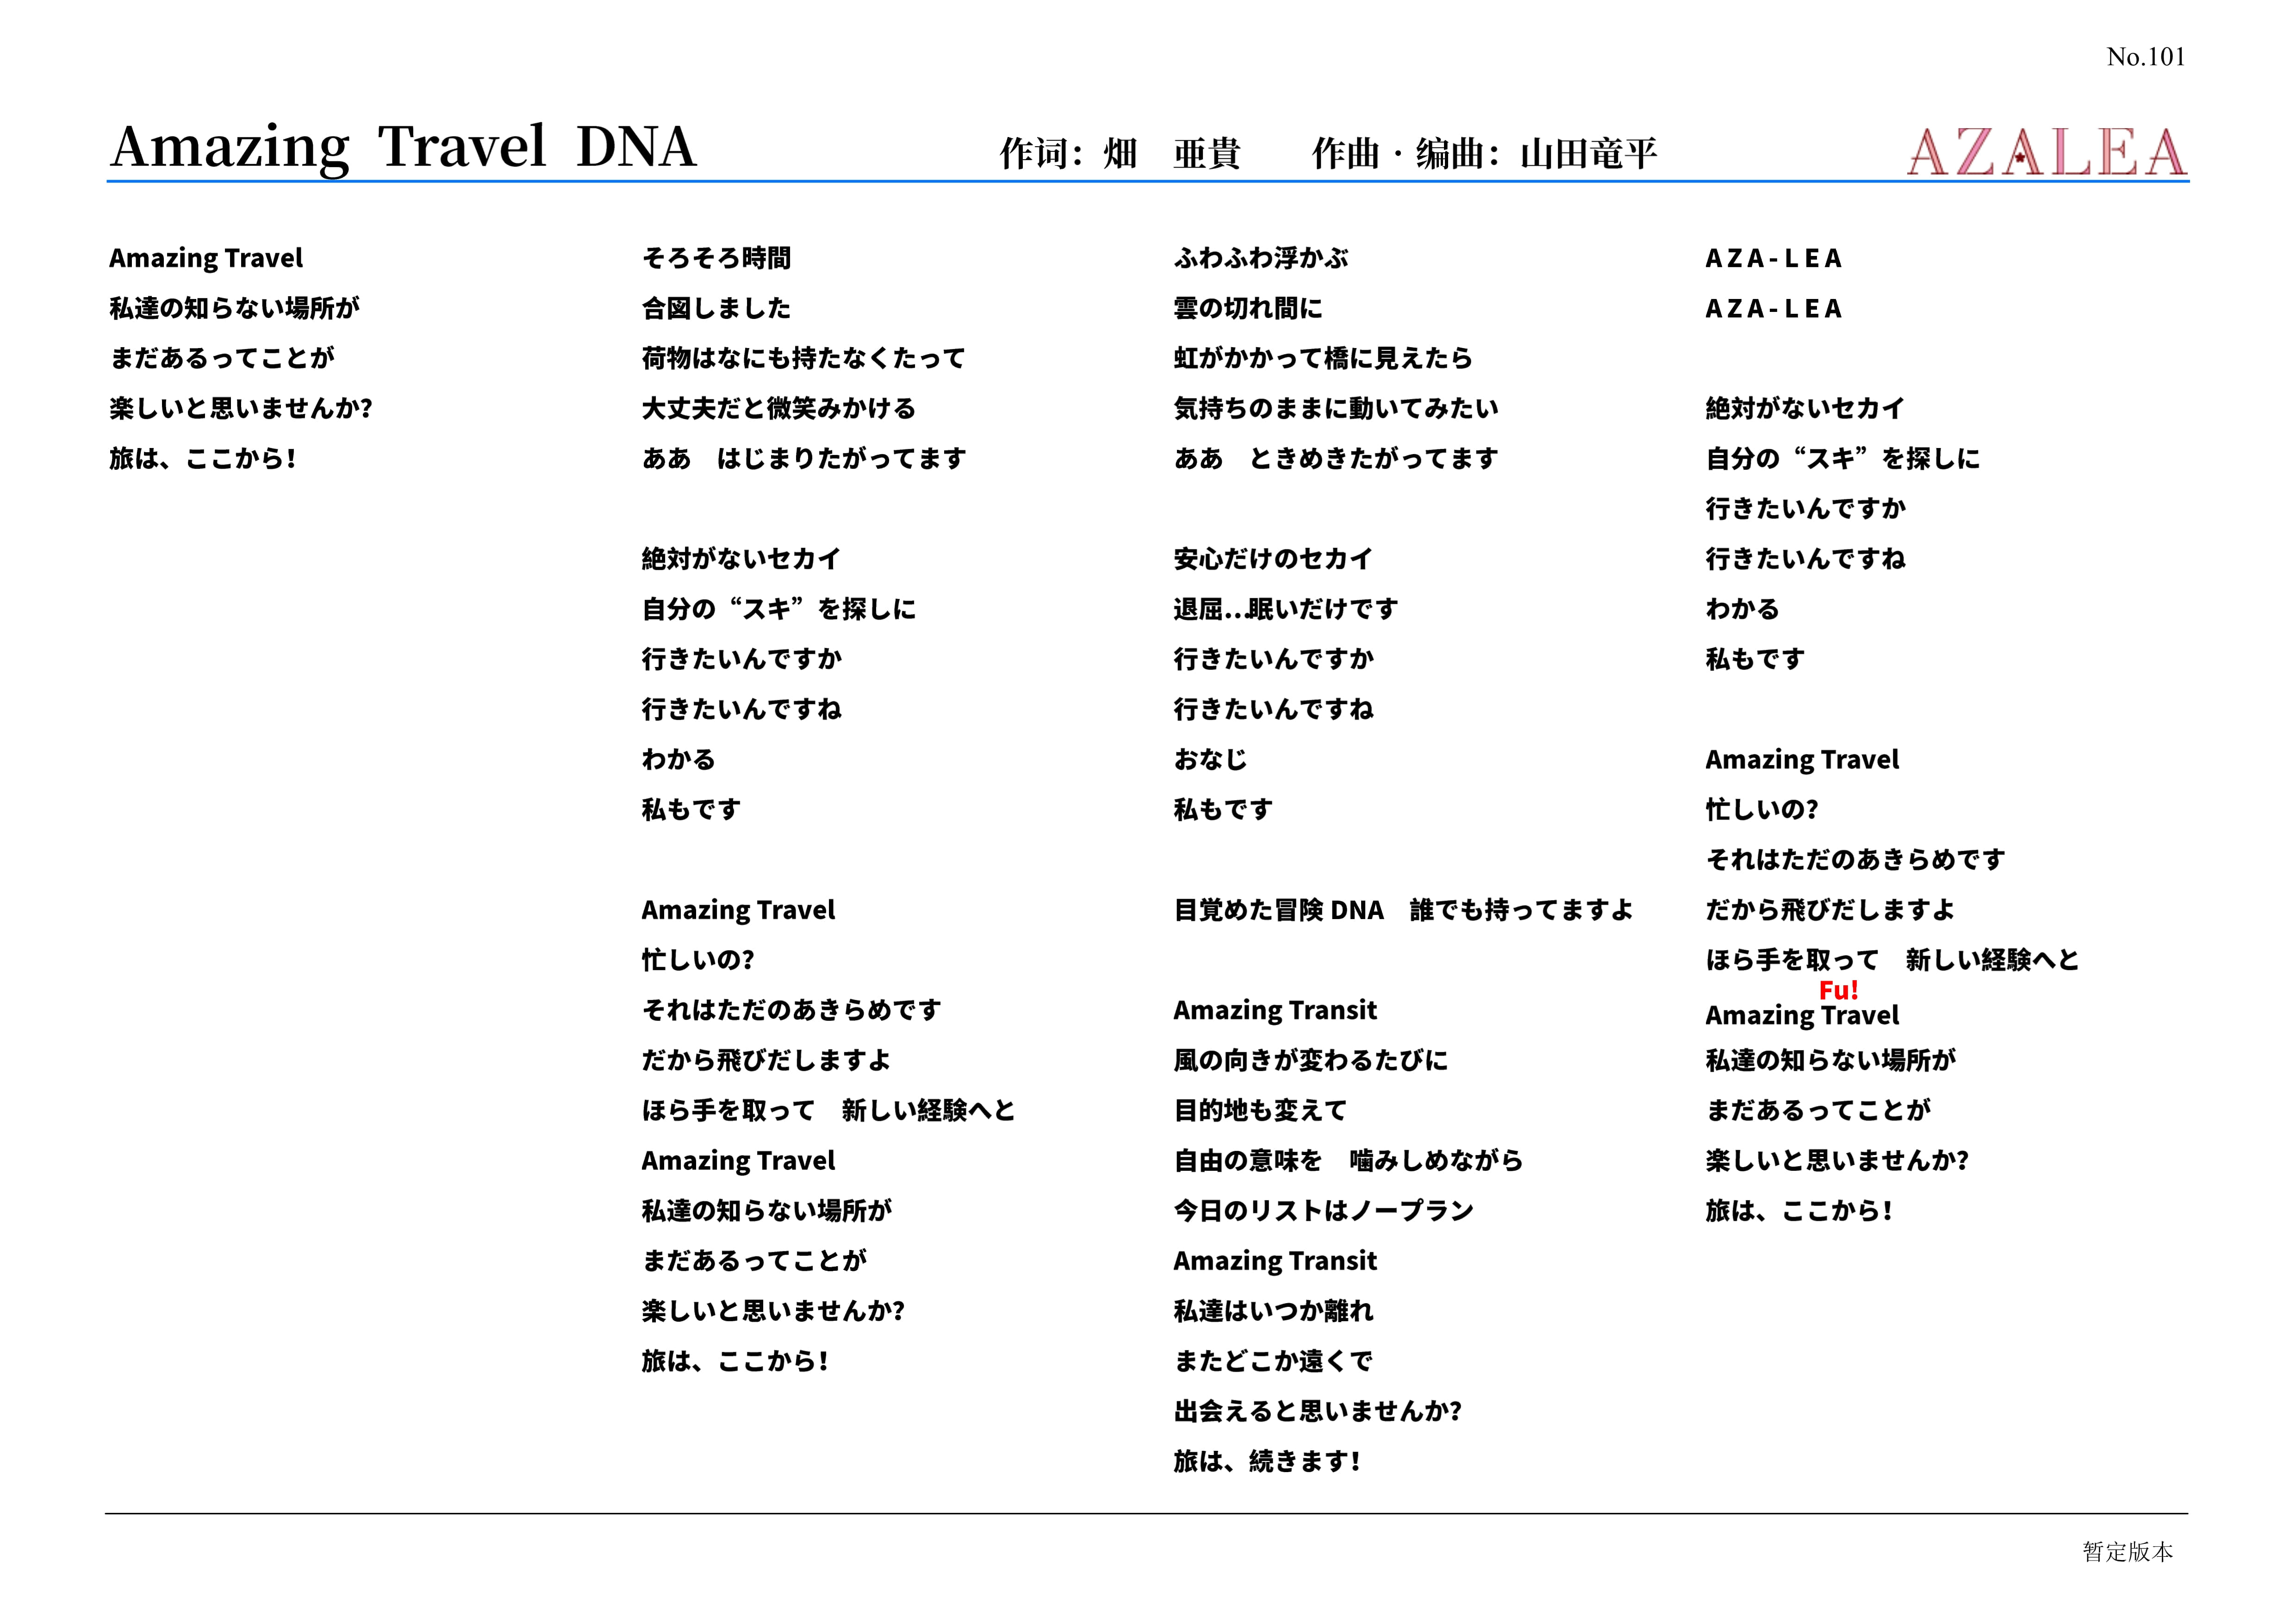Click the line 退屈..眠いだけです

tap(1285, 609)
